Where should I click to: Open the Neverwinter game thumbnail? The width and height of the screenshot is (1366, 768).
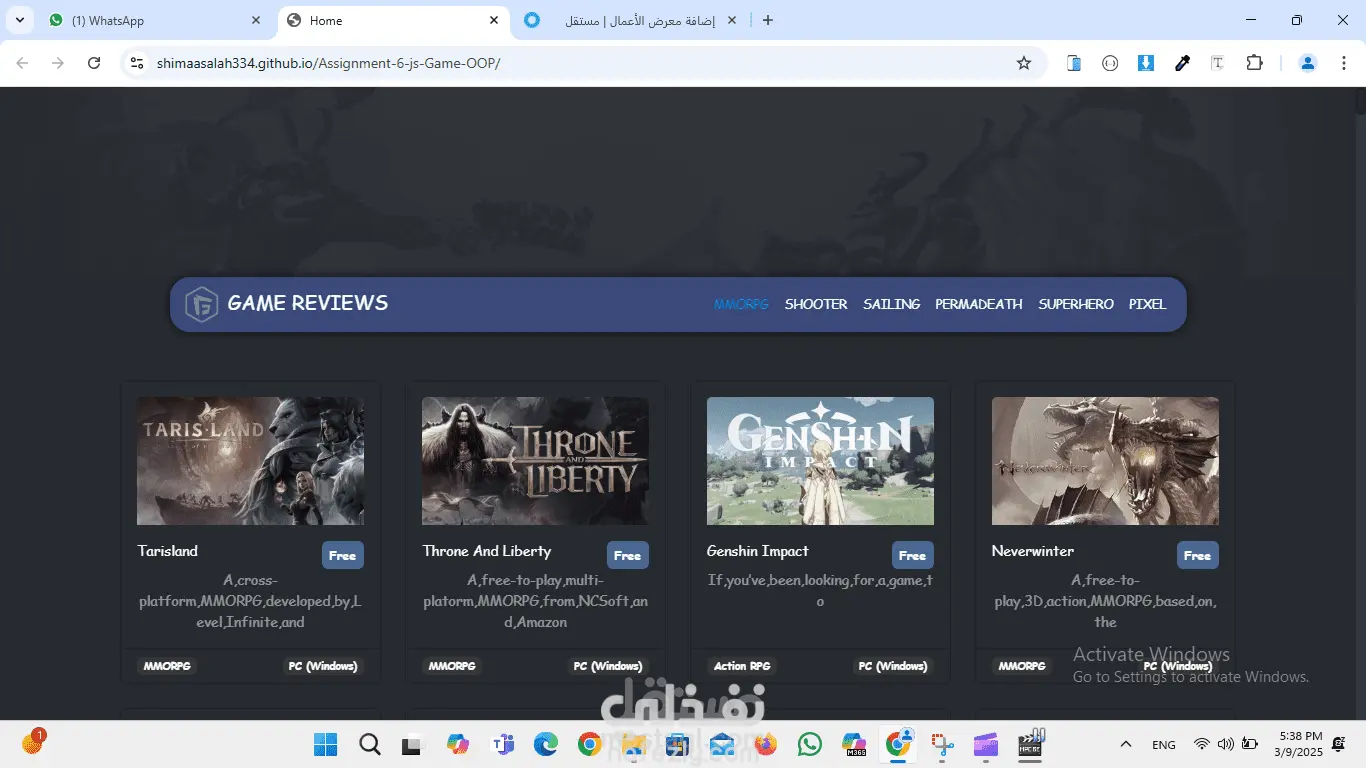pos(1105,461)
